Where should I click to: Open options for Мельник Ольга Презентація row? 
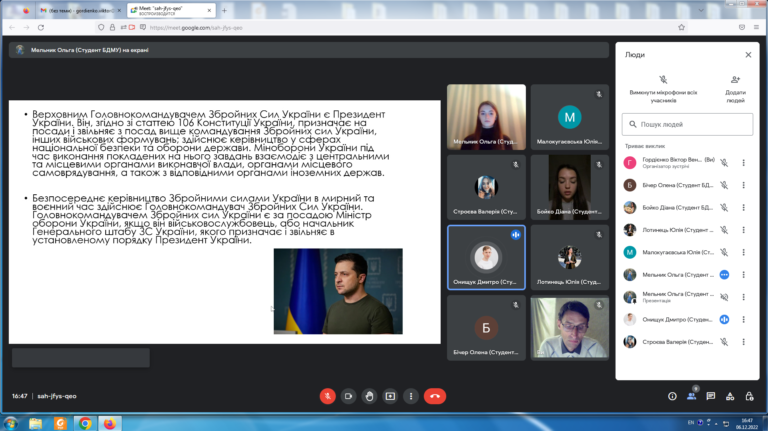744,297
